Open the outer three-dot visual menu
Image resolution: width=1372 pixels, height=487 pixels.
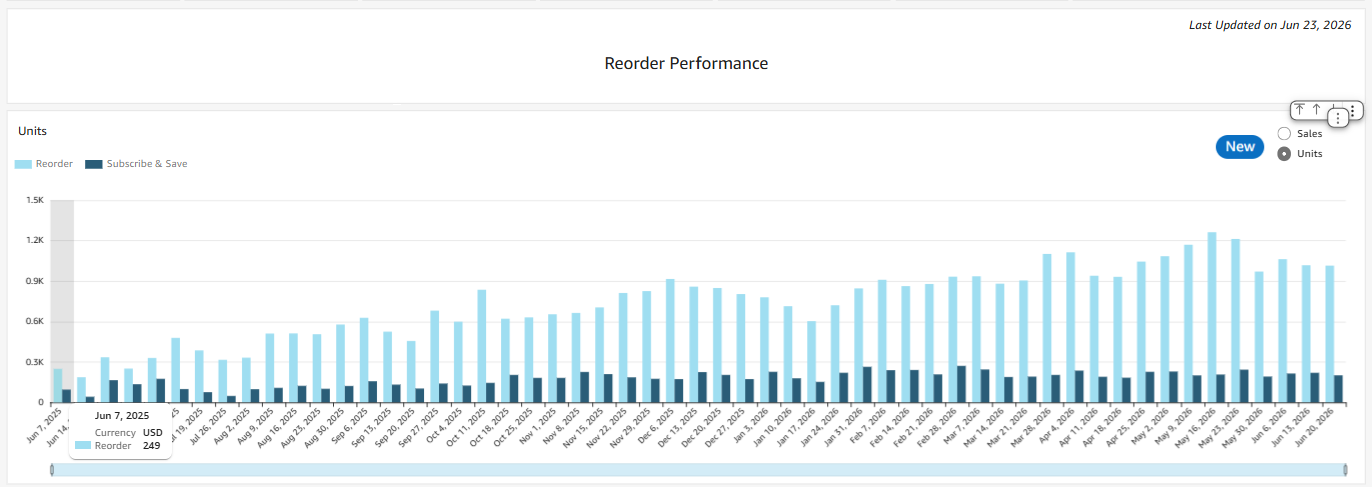1353,110
